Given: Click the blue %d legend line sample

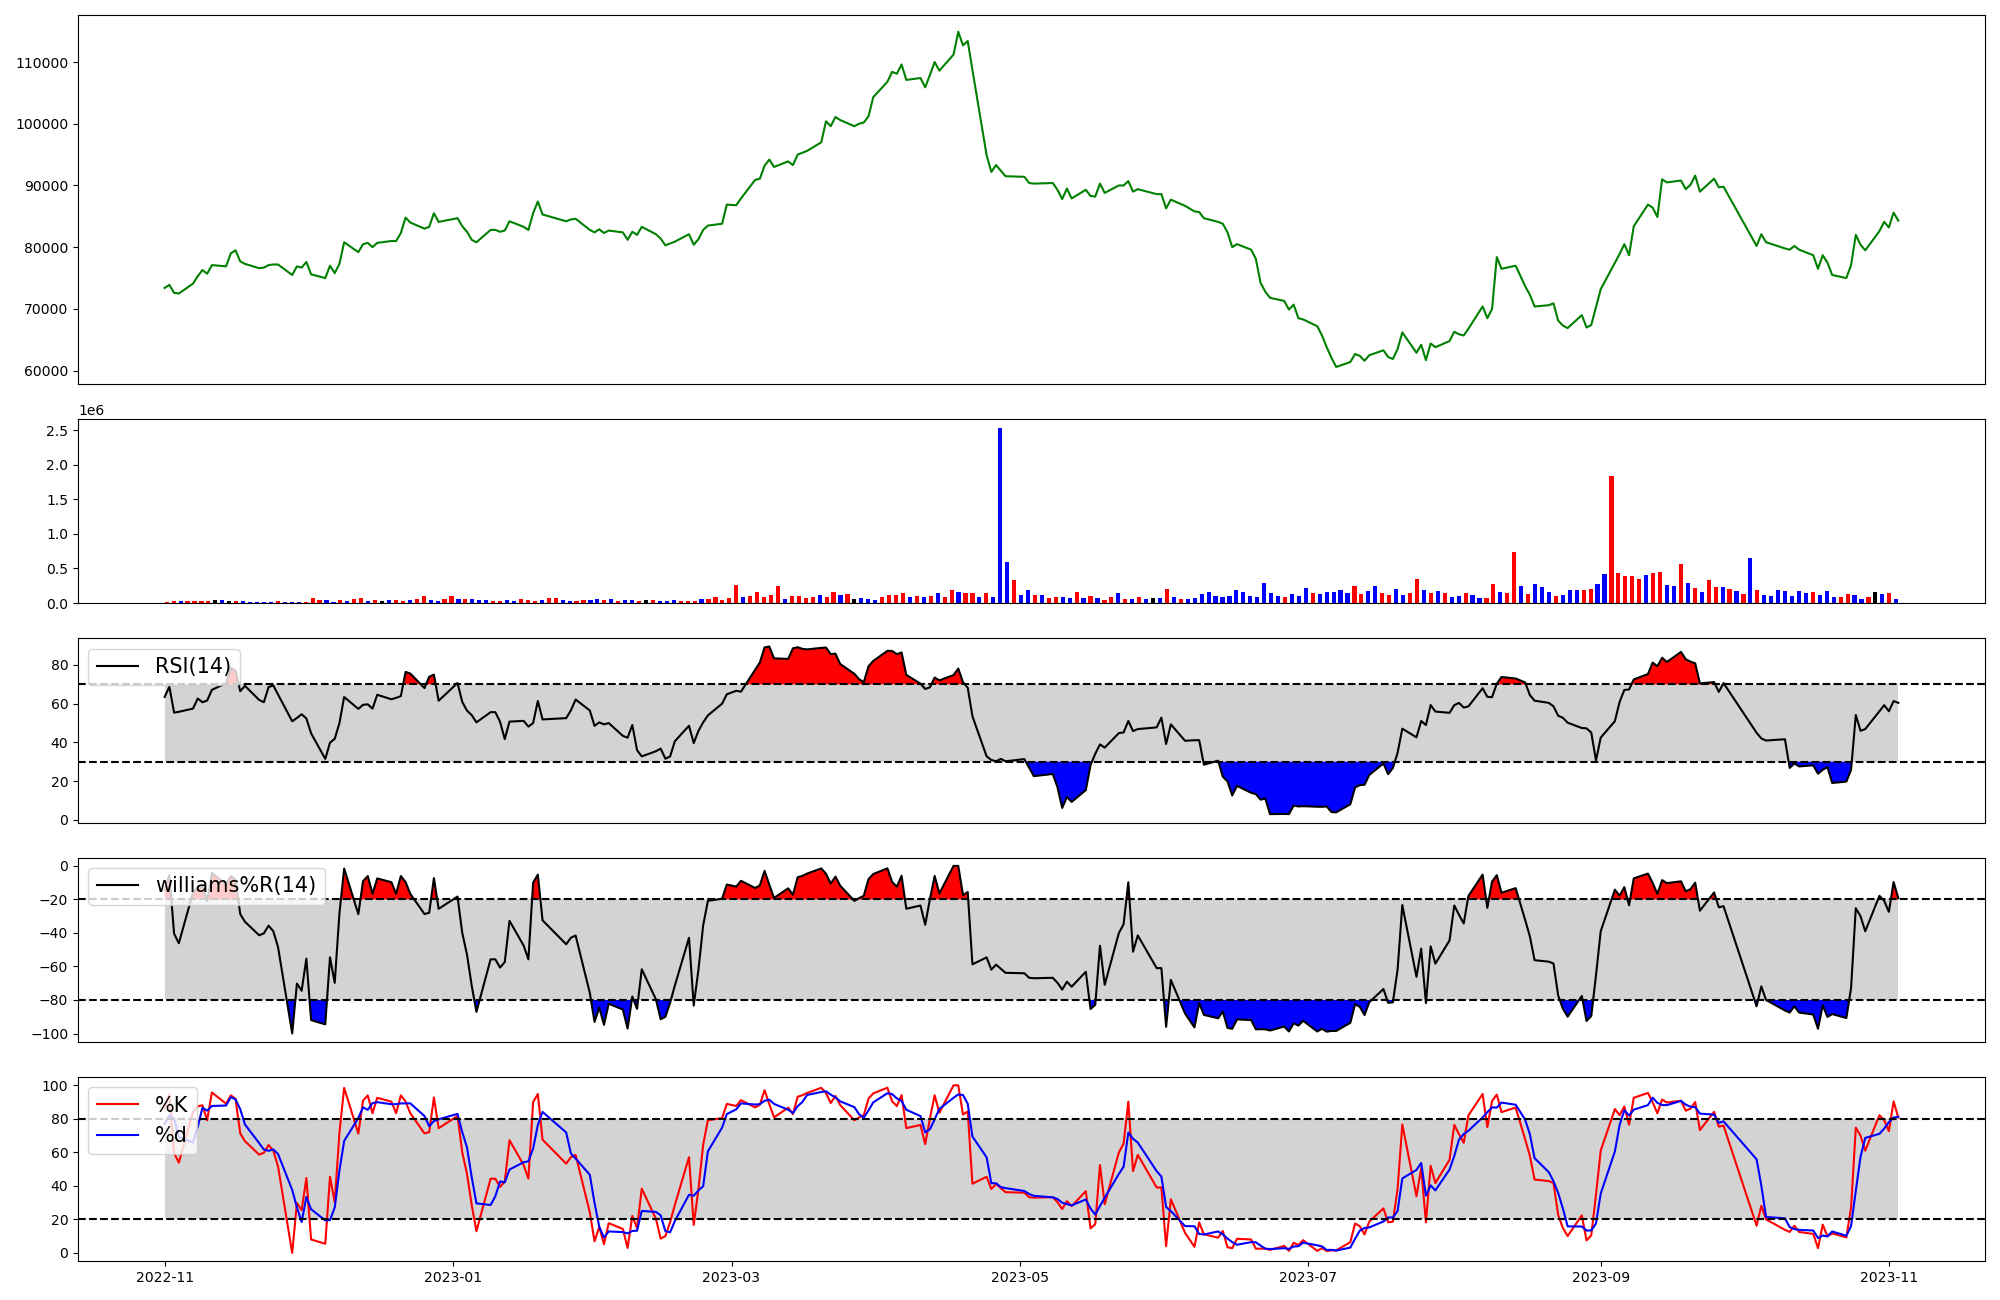Looking at the screenshot, I should point(118,1135).
